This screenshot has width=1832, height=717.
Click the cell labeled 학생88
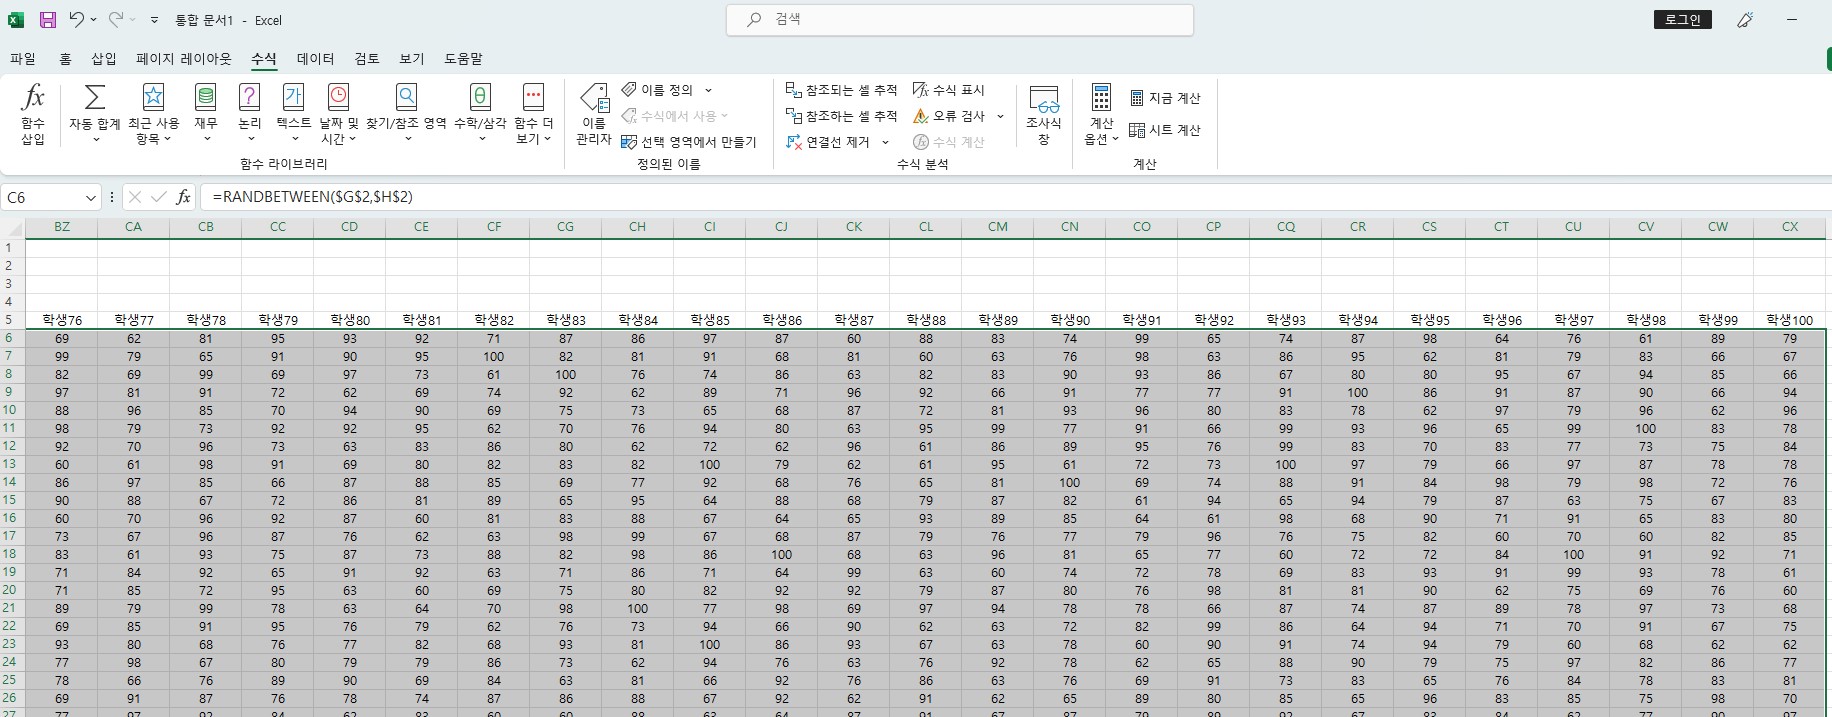pyautogui.click(x=926, y=320)
